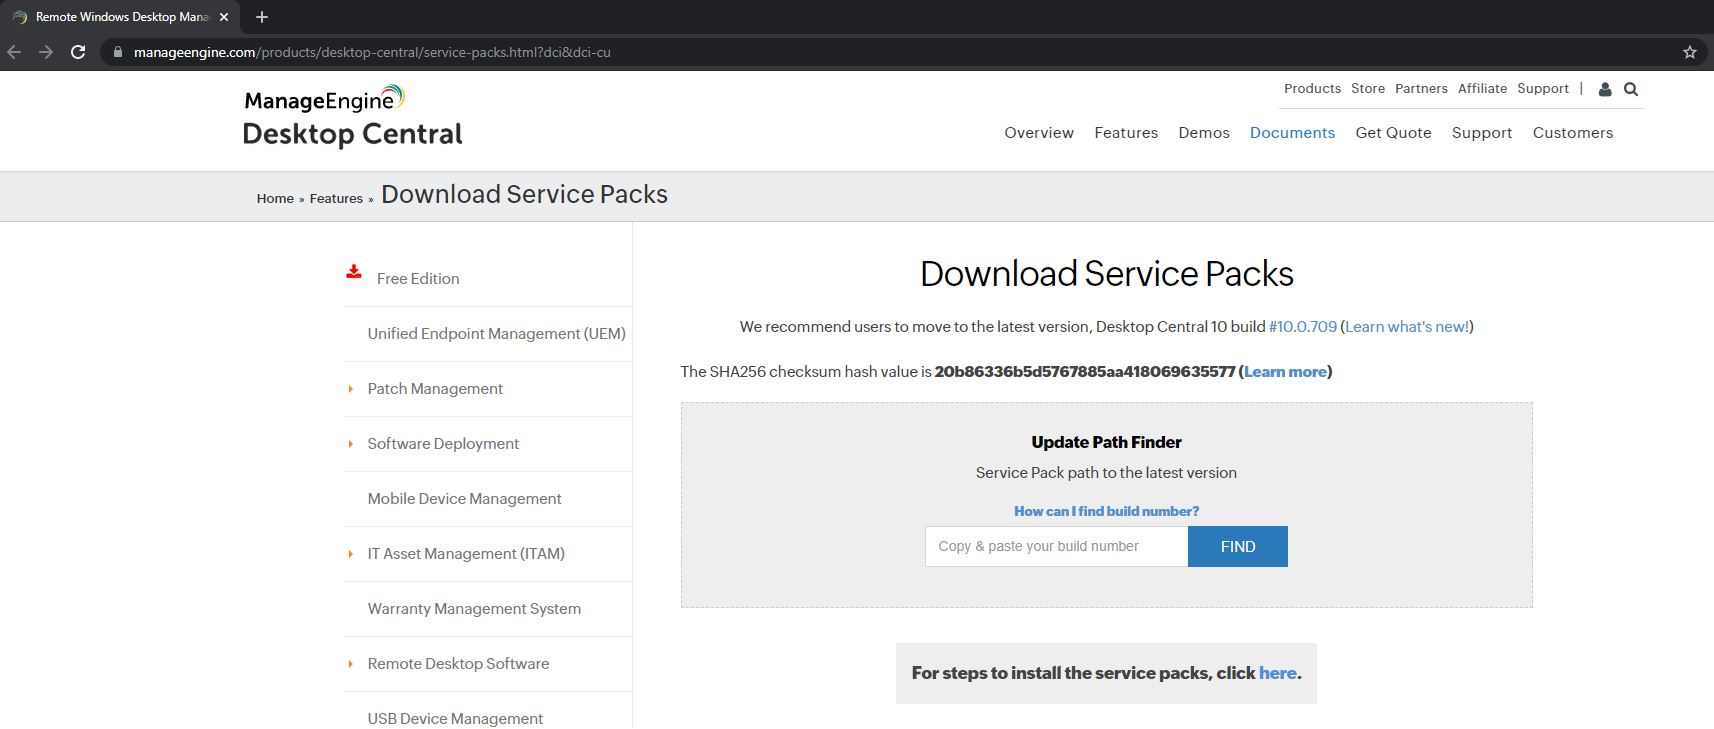Open the Get Quote menu item
Screen dimensions: 1714x729
1393,133
